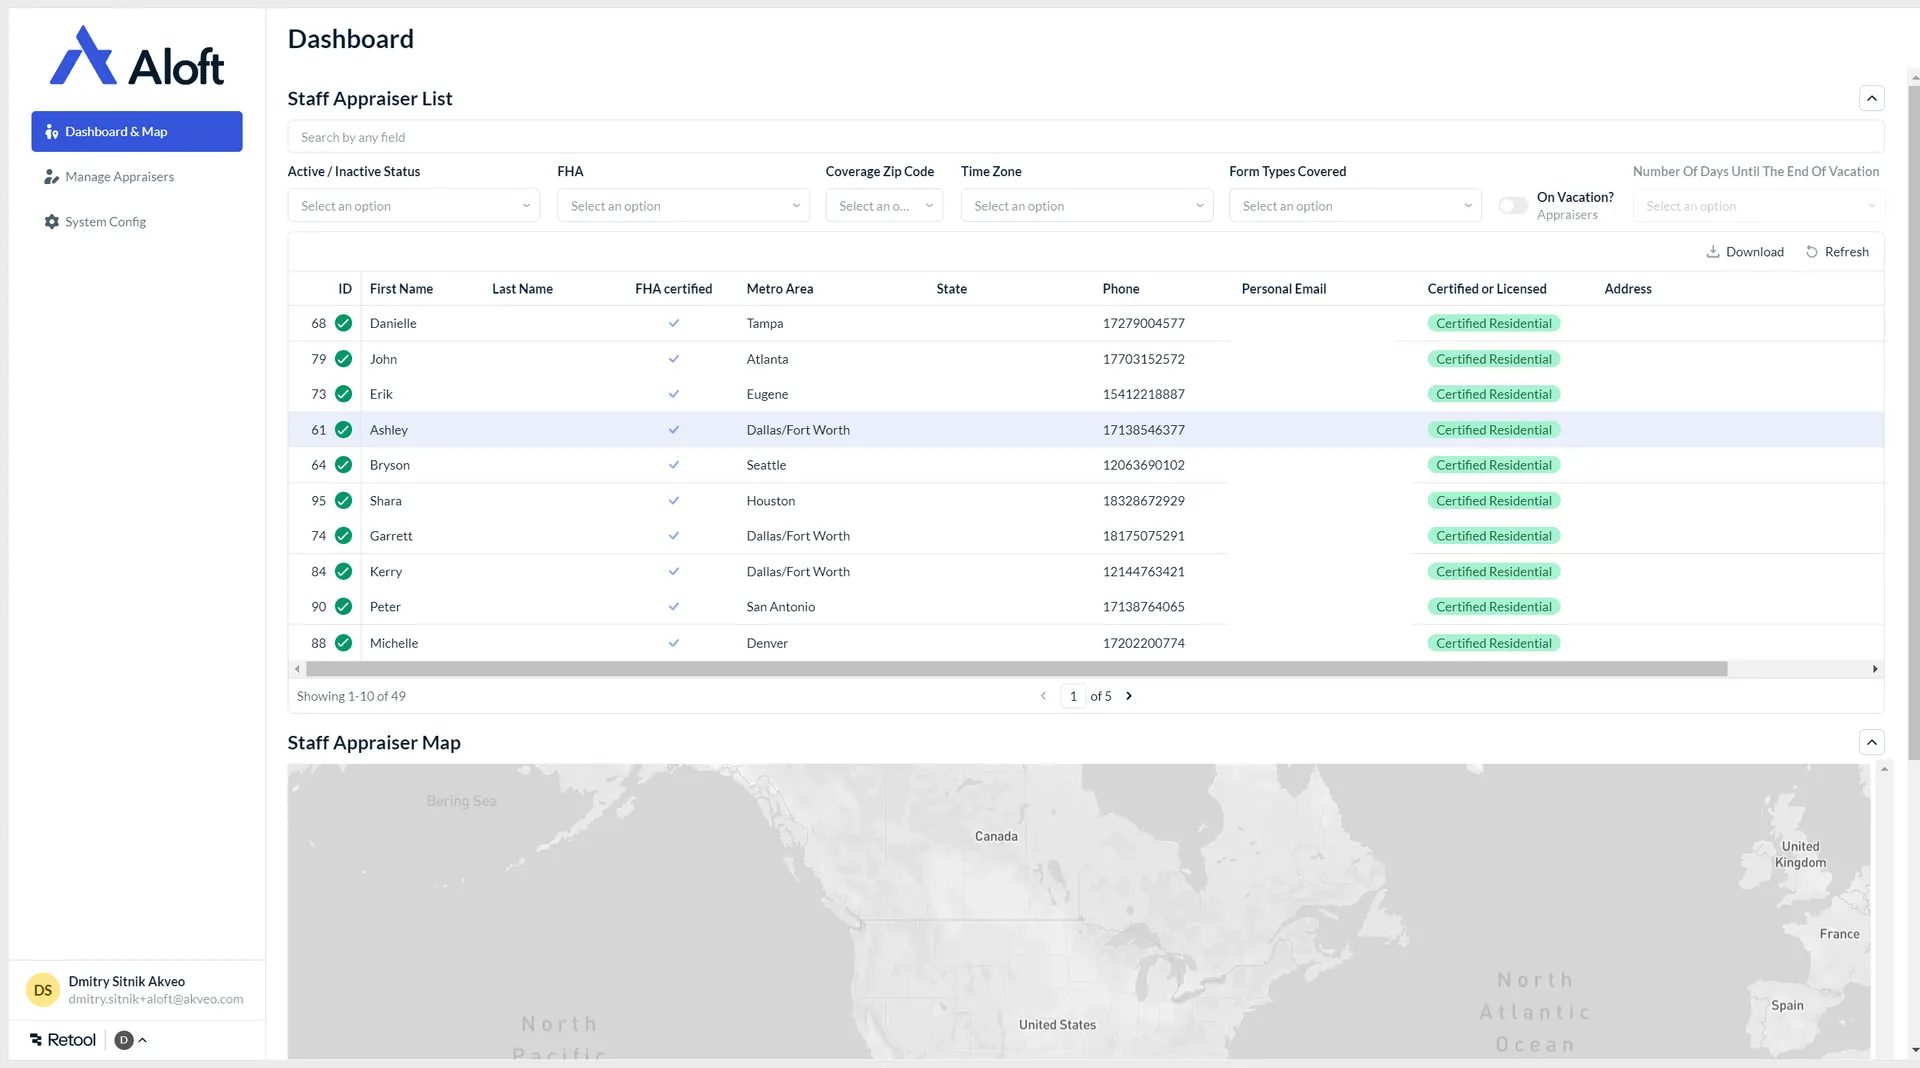The width and height of the screenshot is (1920, 1068).
Task: Click FHA certified checkmark for Denver row
Action: pos(674,643)
